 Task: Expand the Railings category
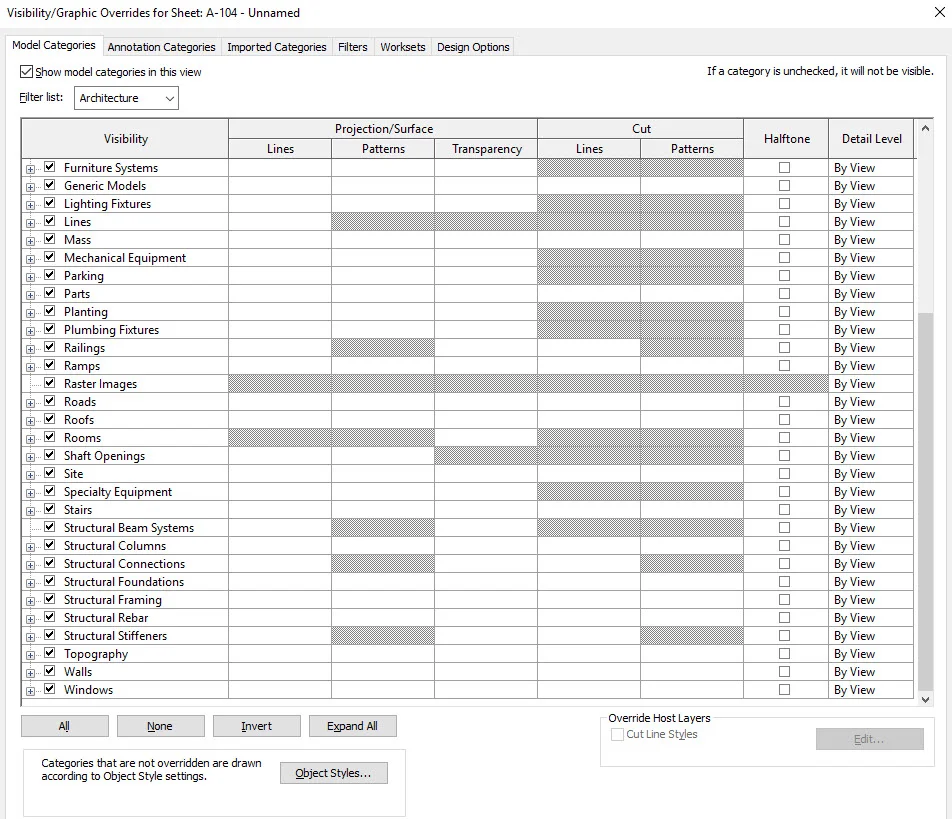click(x=30, y=349)
